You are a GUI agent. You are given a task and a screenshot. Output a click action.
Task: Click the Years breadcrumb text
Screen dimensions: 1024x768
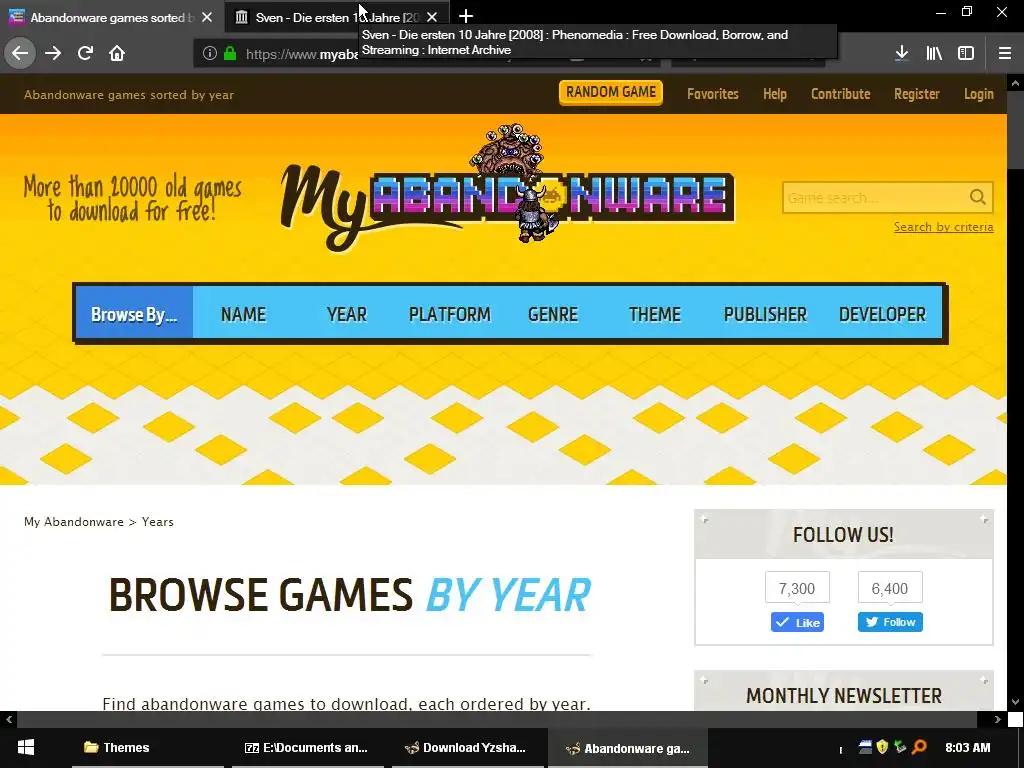(157, 522)
